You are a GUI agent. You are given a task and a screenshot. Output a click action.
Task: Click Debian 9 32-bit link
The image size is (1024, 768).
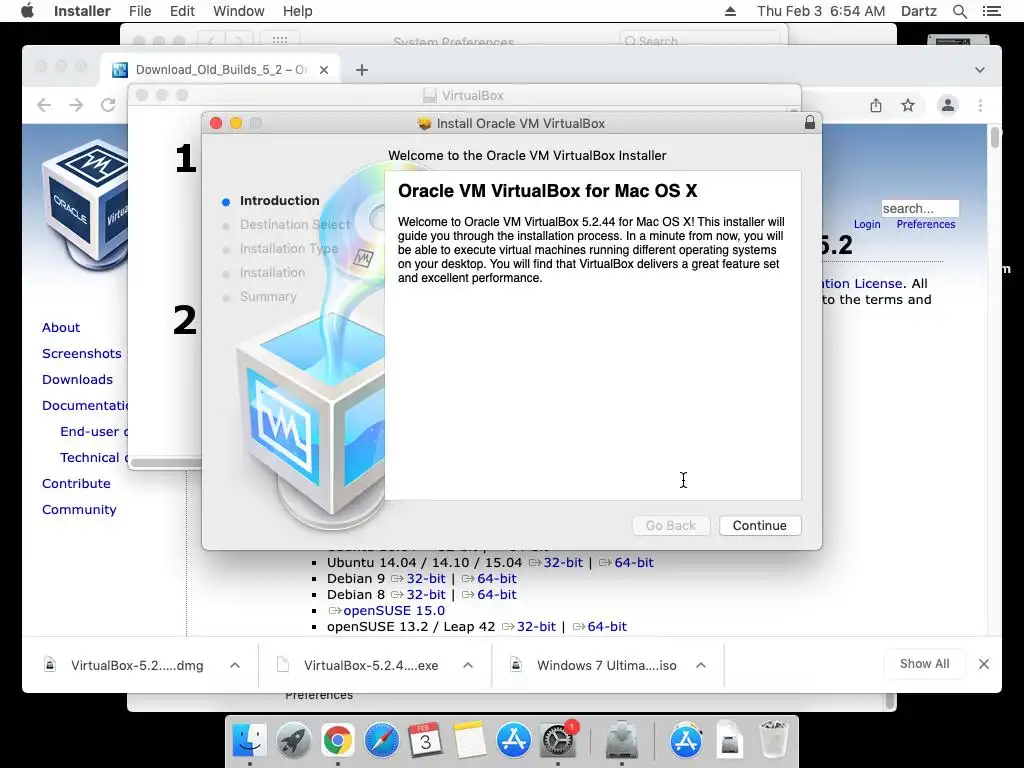tap(426, 579)
